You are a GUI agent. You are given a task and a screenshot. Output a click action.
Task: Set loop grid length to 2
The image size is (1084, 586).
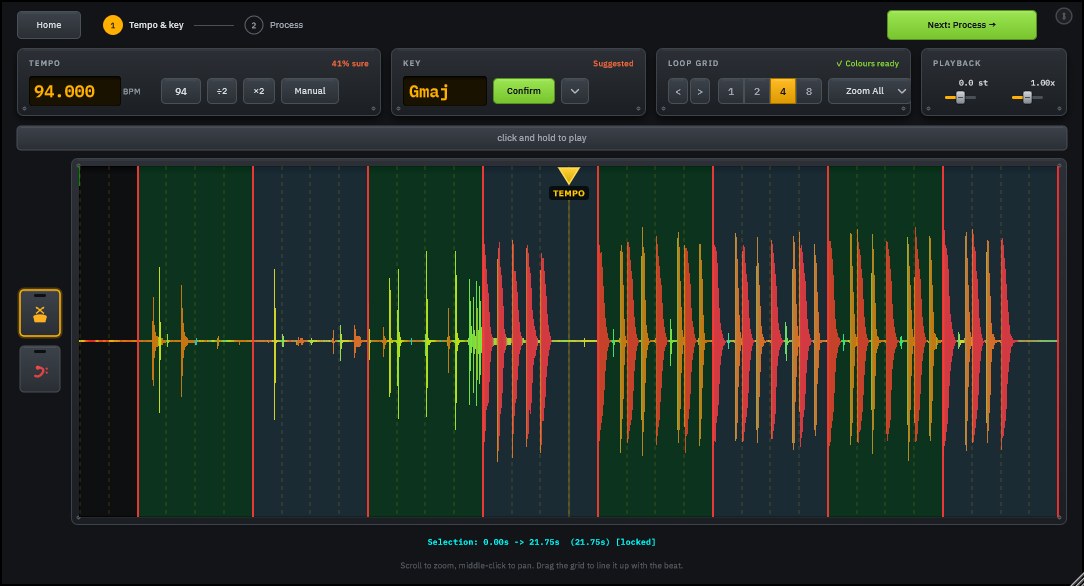point(757,91)
